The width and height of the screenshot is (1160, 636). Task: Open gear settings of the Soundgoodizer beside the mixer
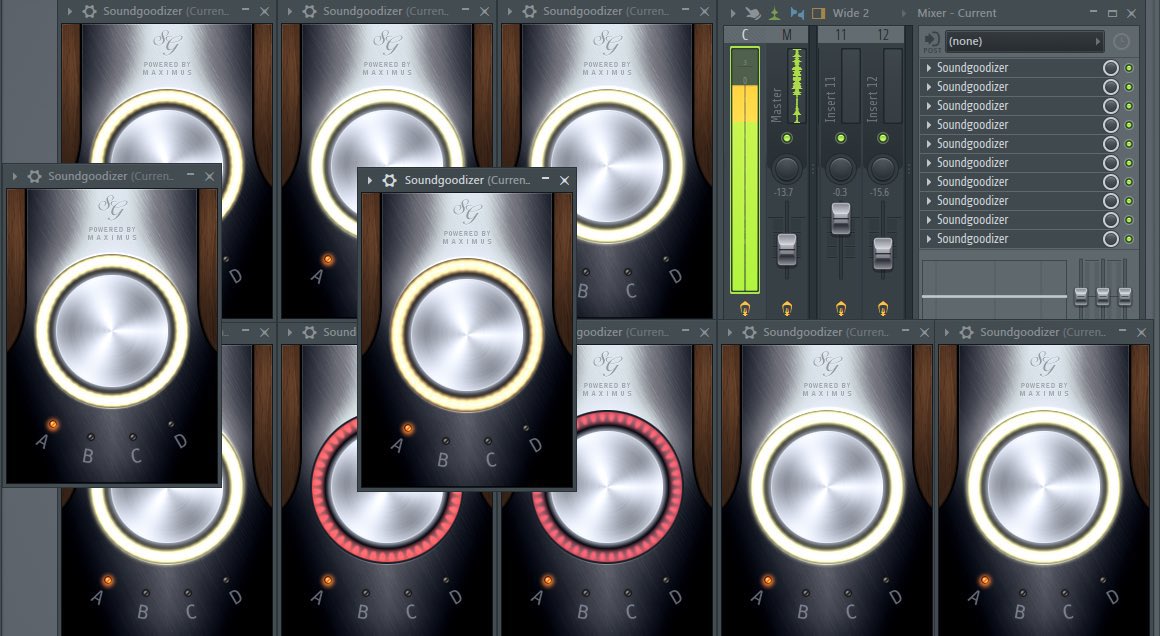point(529,11)
